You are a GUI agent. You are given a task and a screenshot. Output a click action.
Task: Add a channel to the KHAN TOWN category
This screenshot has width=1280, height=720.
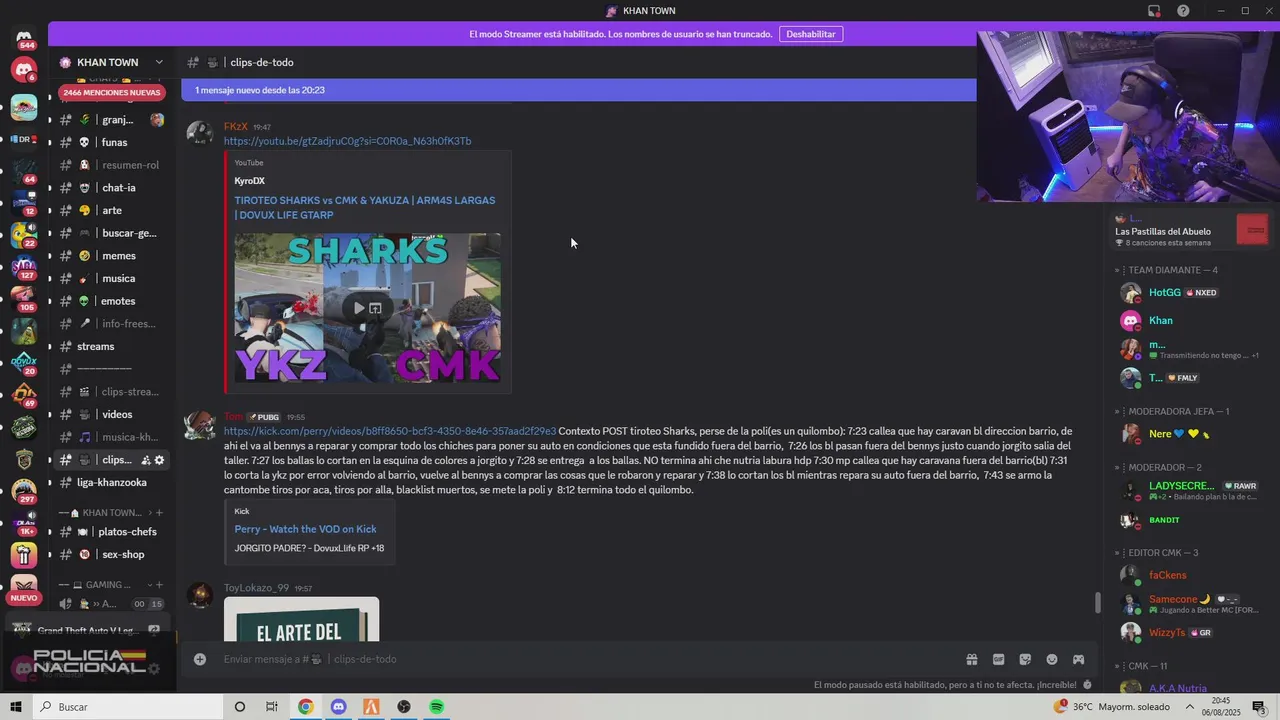[159, 513]
